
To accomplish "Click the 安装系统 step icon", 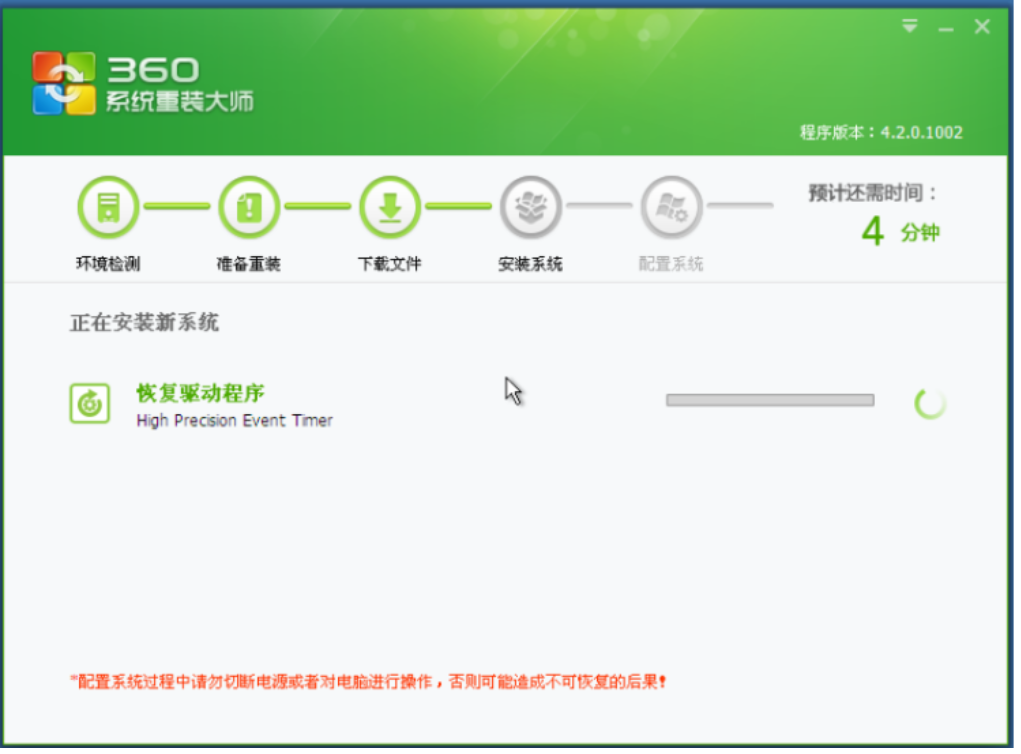I will click(531, 207).
